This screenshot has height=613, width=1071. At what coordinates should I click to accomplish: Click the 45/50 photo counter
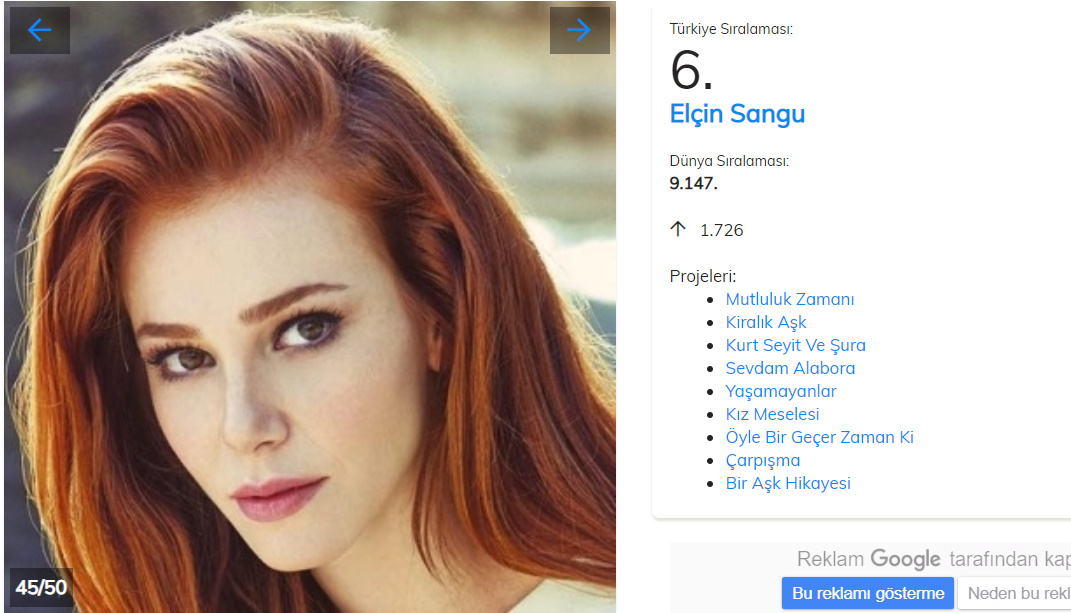point(41,587)
